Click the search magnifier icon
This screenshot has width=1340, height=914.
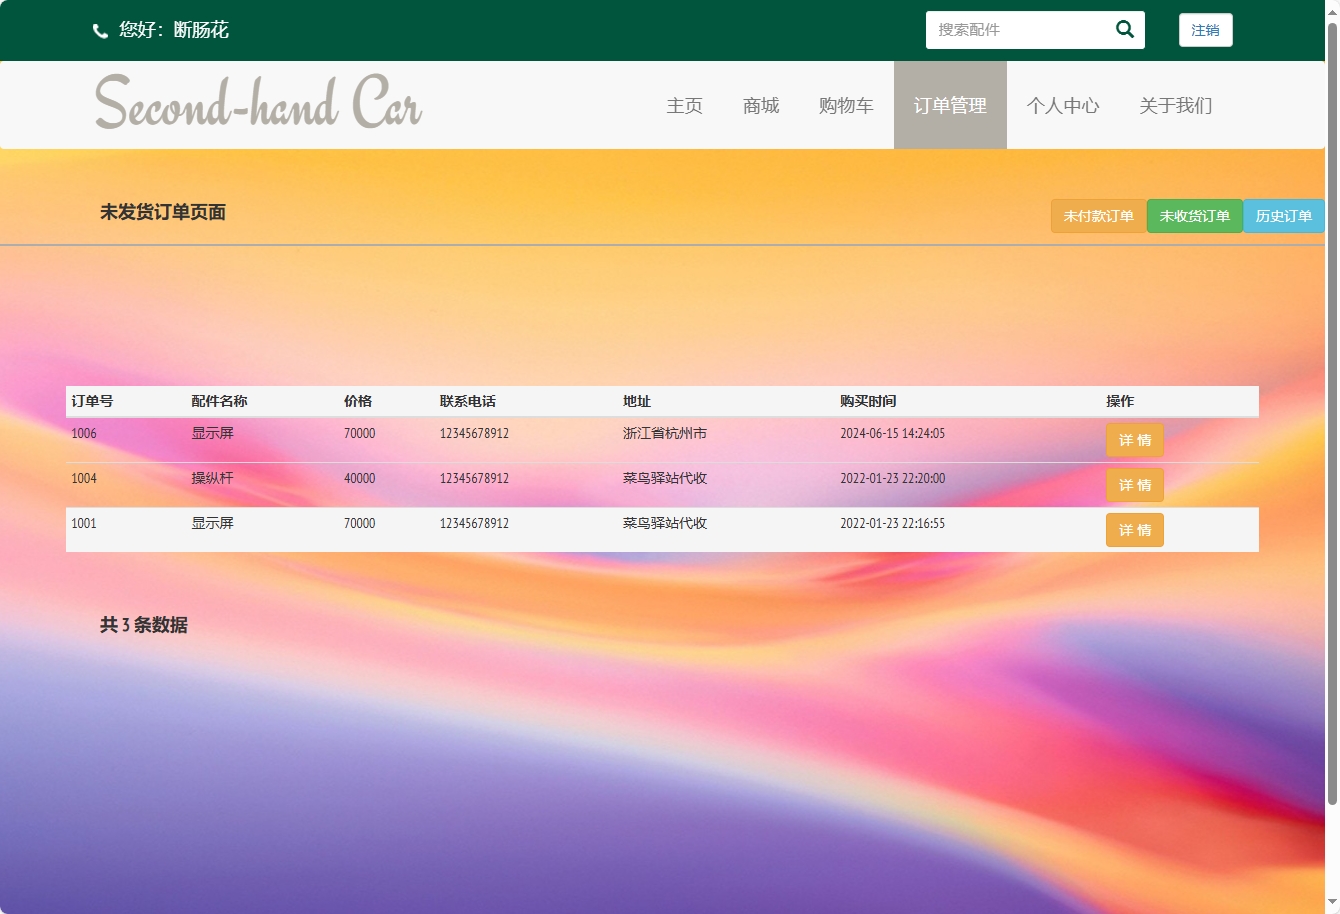[1124, 30]
